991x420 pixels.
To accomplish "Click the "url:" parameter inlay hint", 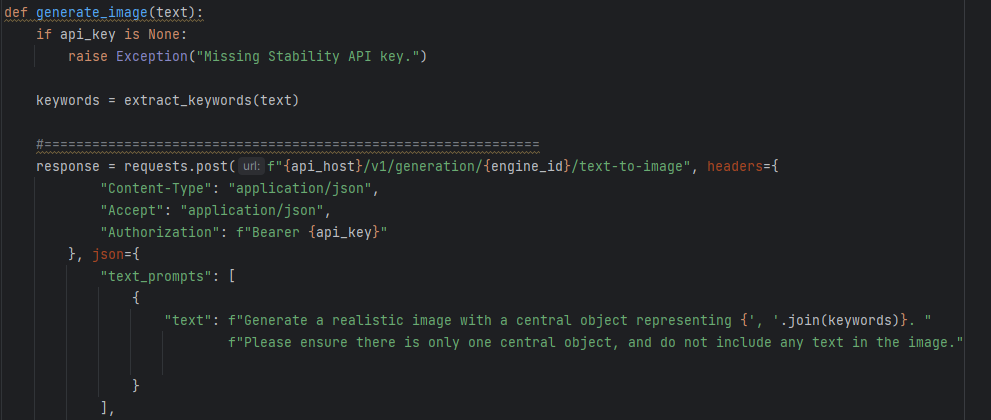I will [x=251, y=166].
